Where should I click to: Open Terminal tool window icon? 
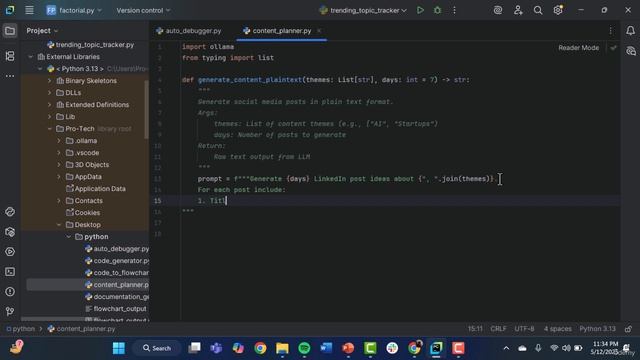point(10,272)
